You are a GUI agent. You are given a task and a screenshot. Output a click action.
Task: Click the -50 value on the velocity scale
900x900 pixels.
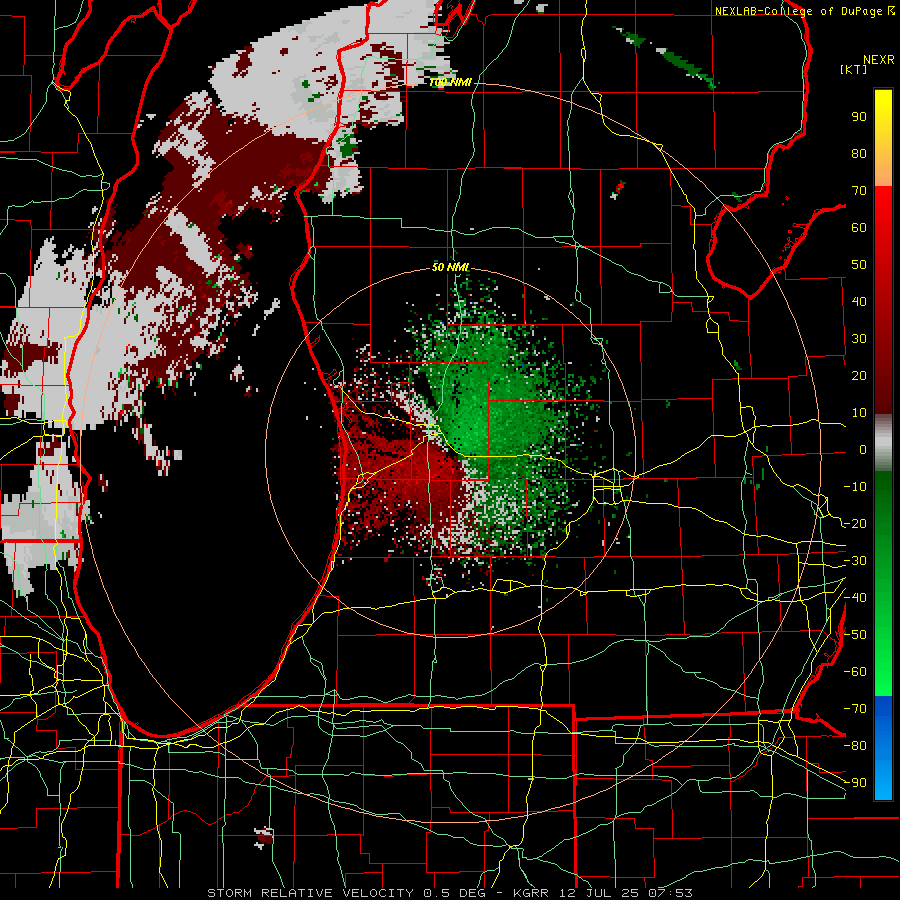point(855,635)
